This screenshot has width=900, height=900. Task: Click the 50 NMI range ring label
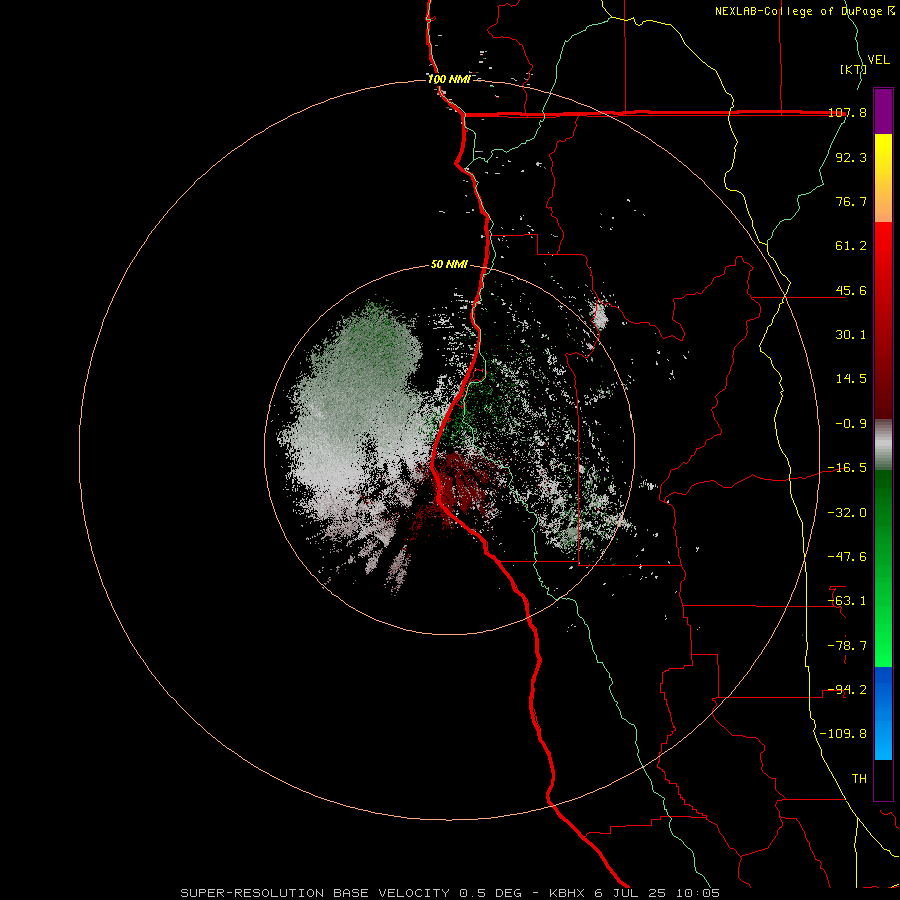coord(449,265)
